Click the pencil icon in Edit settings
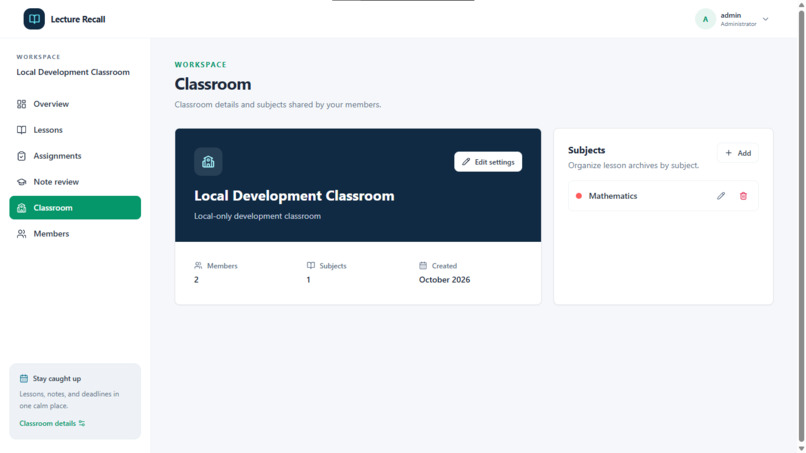This screenshot has width=806, height=453. (x=466, y=162)
